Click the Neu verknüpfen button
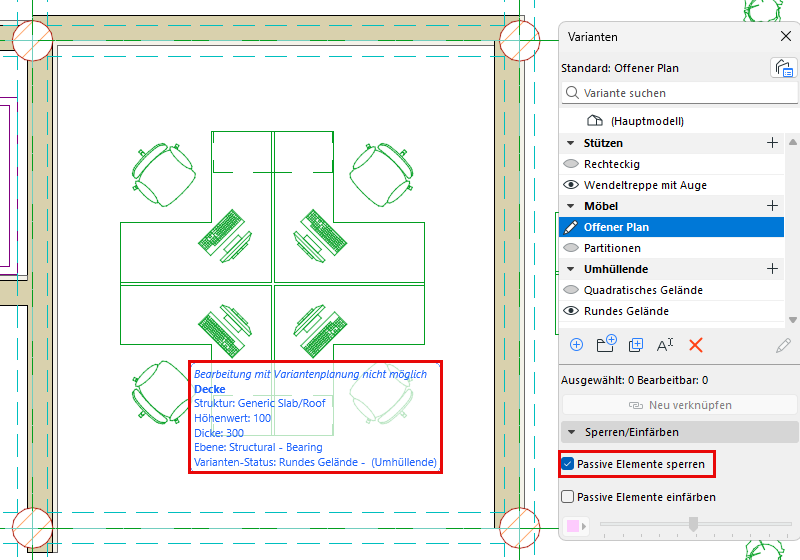Screen dimensions: 800x560 pyautogui.click(x=680, y=405)
